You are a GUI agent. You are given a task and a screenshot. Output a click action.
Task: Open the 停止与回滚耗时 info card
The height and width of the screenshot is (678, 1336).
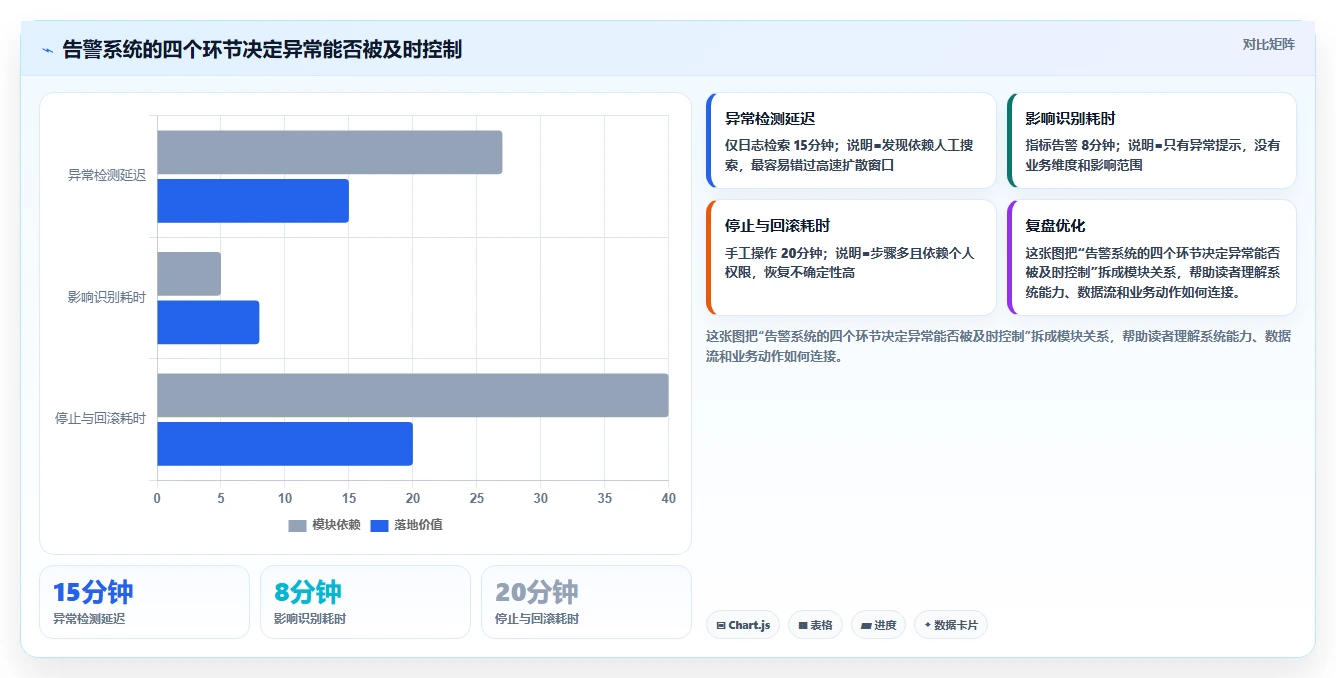[851, 258]
